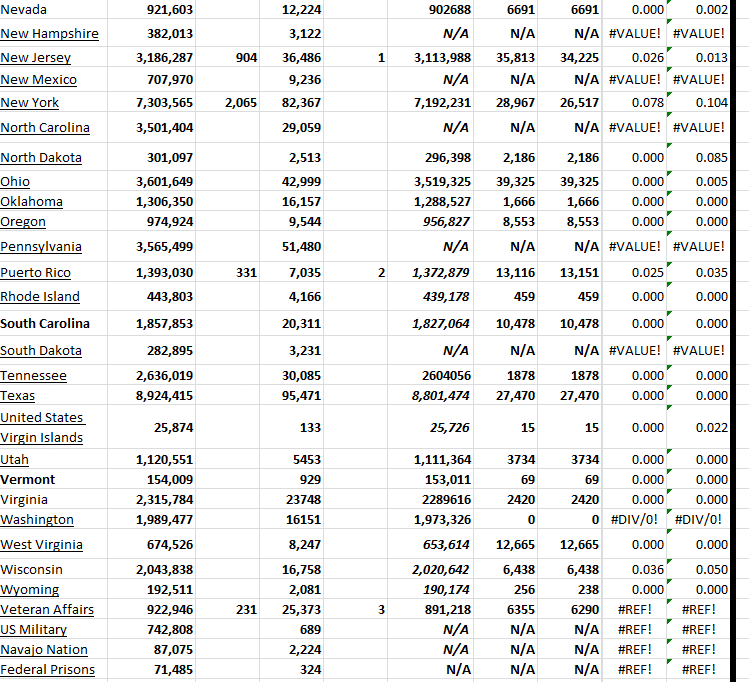Select cell 8,924,415 in Texas row
This screenshot has width=749, height=682.
pos(151,395)
